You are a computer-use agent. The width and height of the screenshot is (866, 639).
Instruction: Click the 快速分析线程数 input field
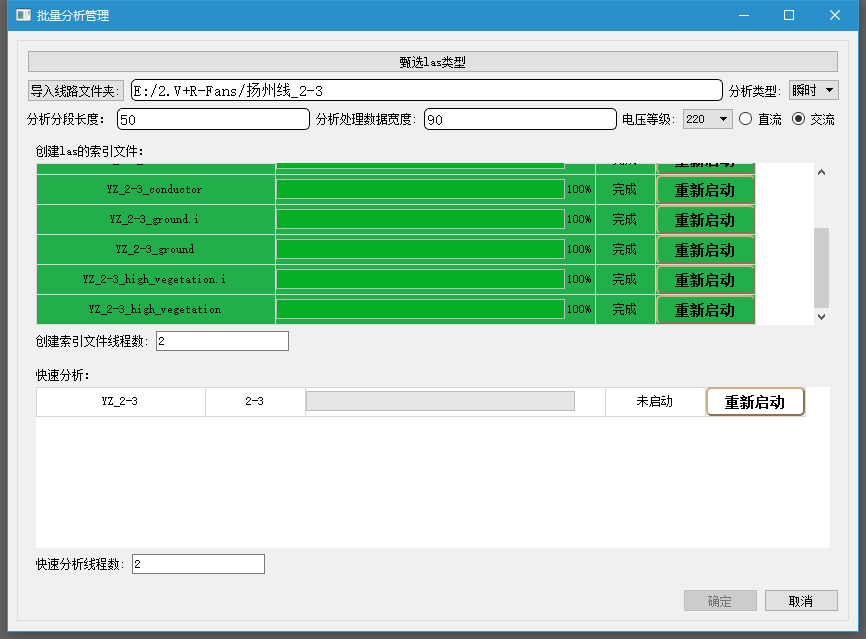198,564
